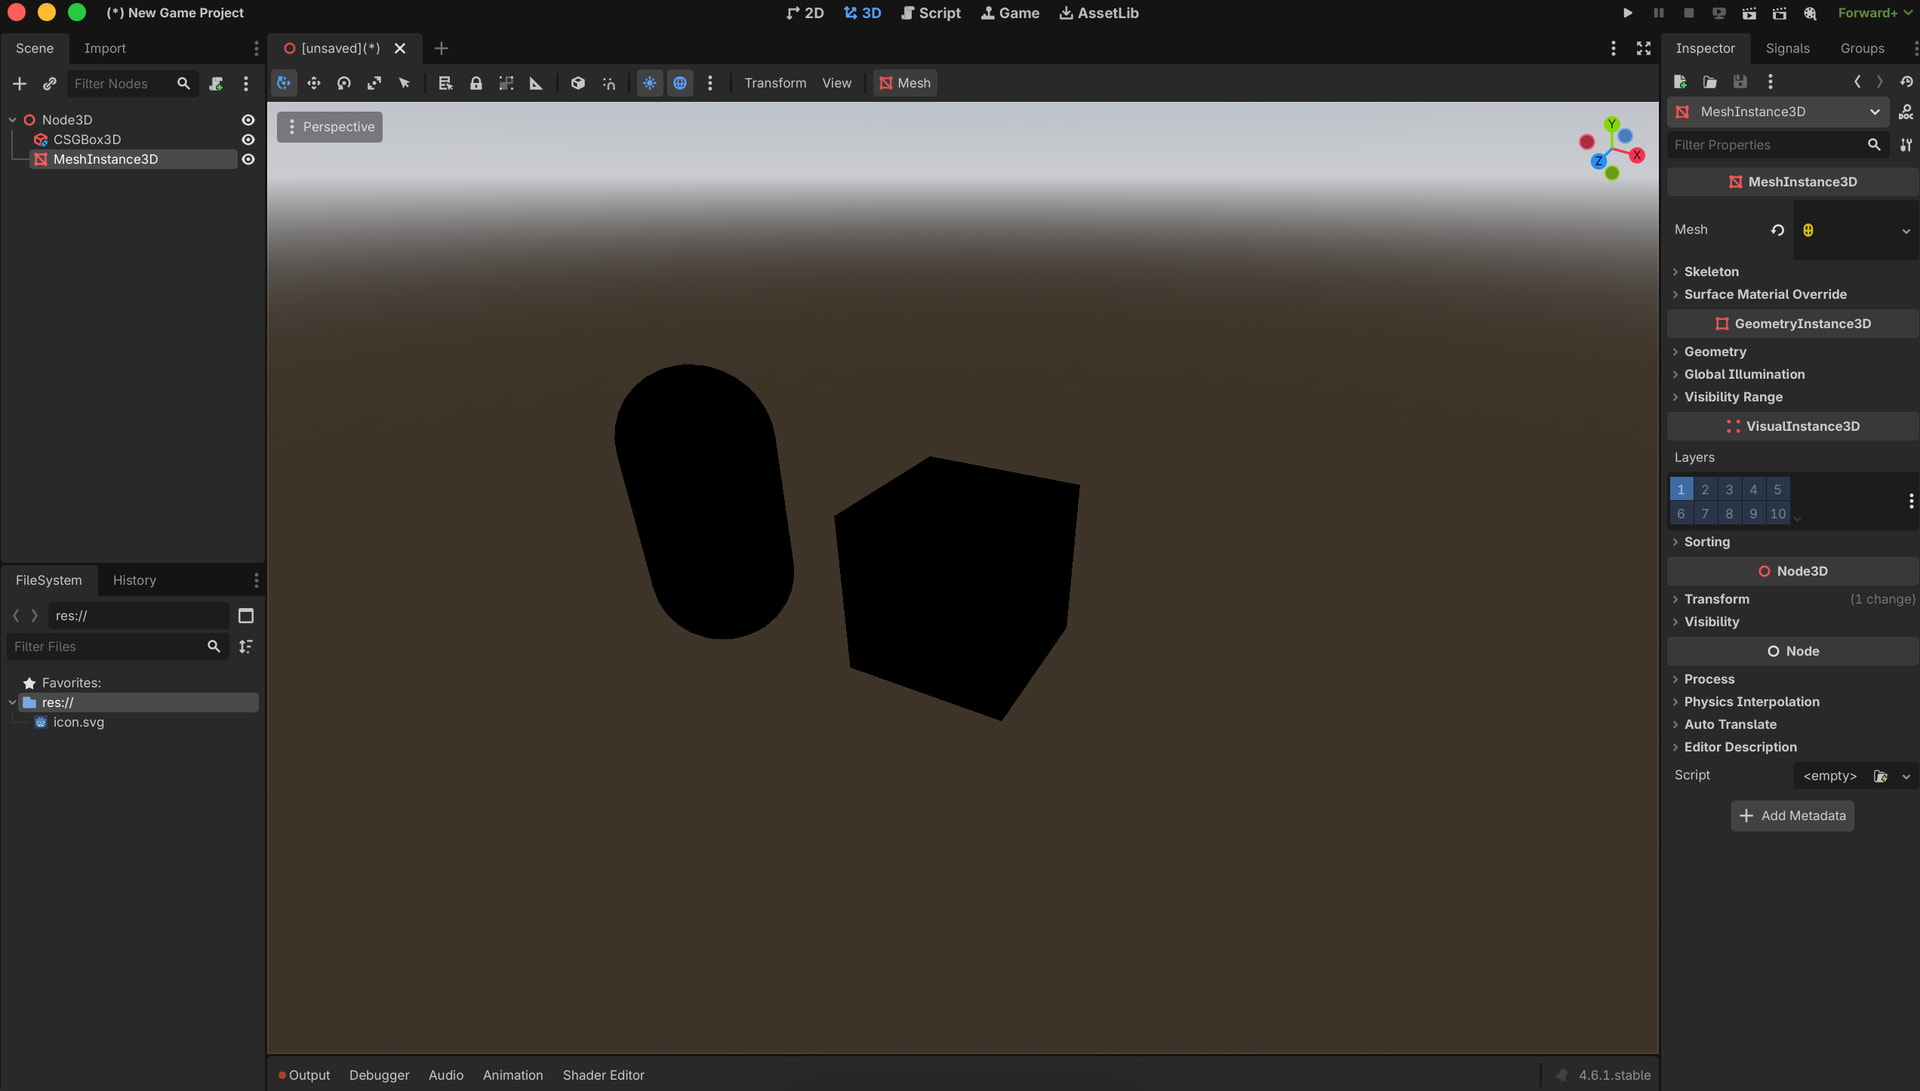Click the instantiate child scene link icon
The image size is (1920, 1091).
pos(49,84)
